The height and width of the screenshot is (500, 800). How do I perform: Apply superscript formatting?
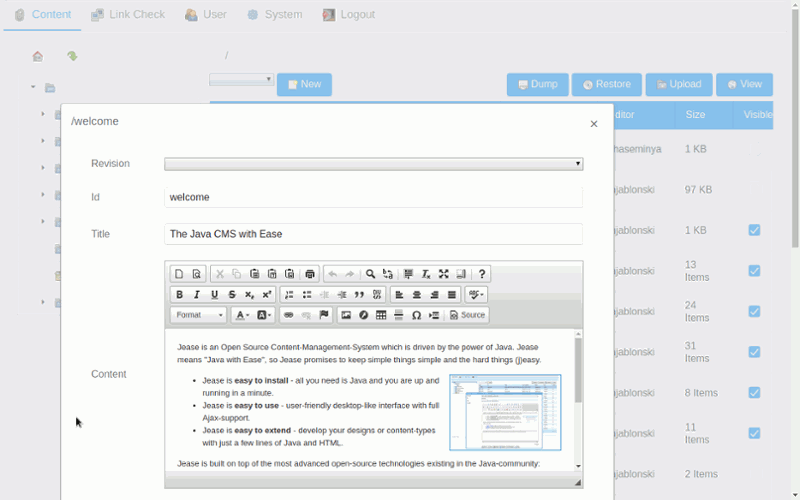[x=266, y=294]
